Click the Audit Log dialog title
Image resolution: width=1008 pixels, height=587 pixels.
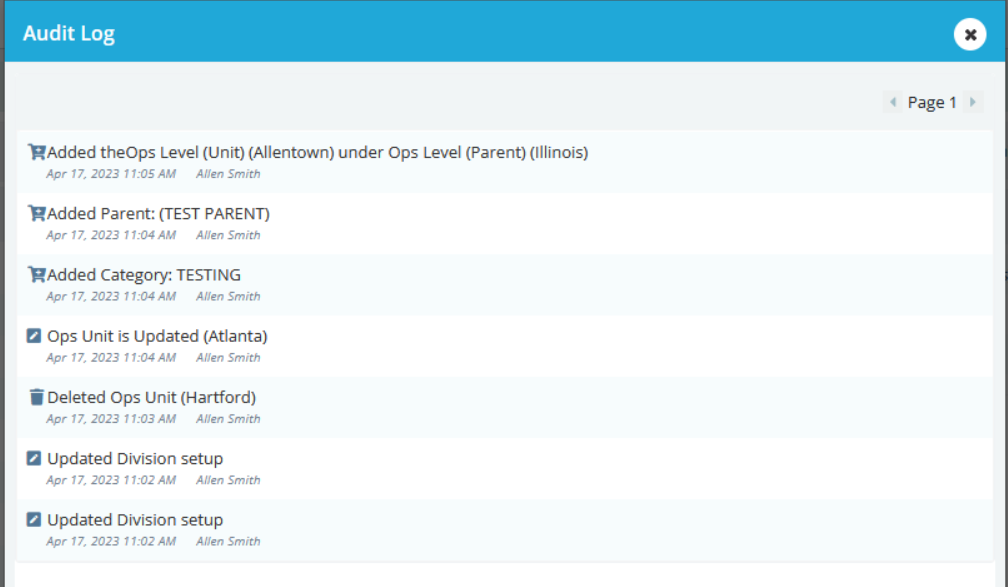point(69,33)
